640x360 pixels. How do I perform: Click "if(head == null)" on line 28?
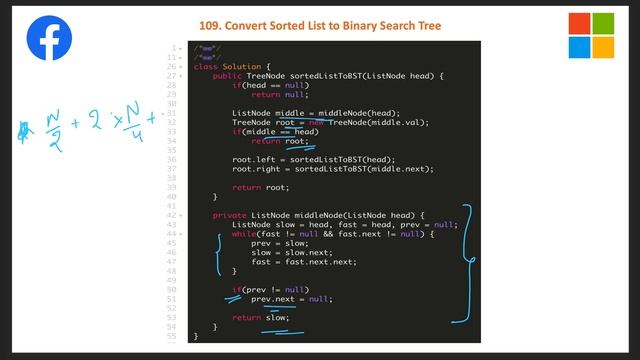click(x=271, y=85)
